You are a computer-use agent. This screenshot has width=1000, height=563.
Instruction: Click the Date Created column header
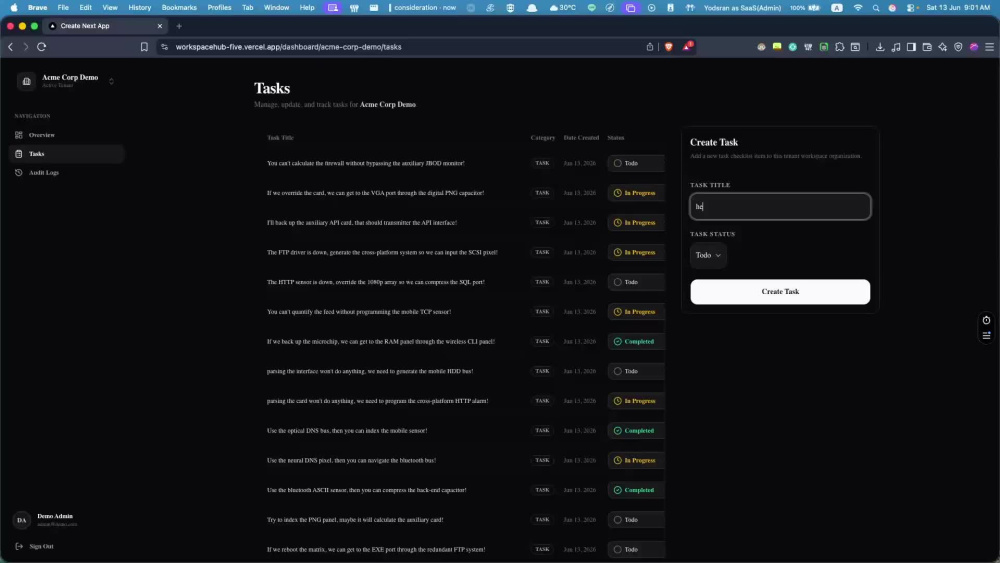coord(581,138)
